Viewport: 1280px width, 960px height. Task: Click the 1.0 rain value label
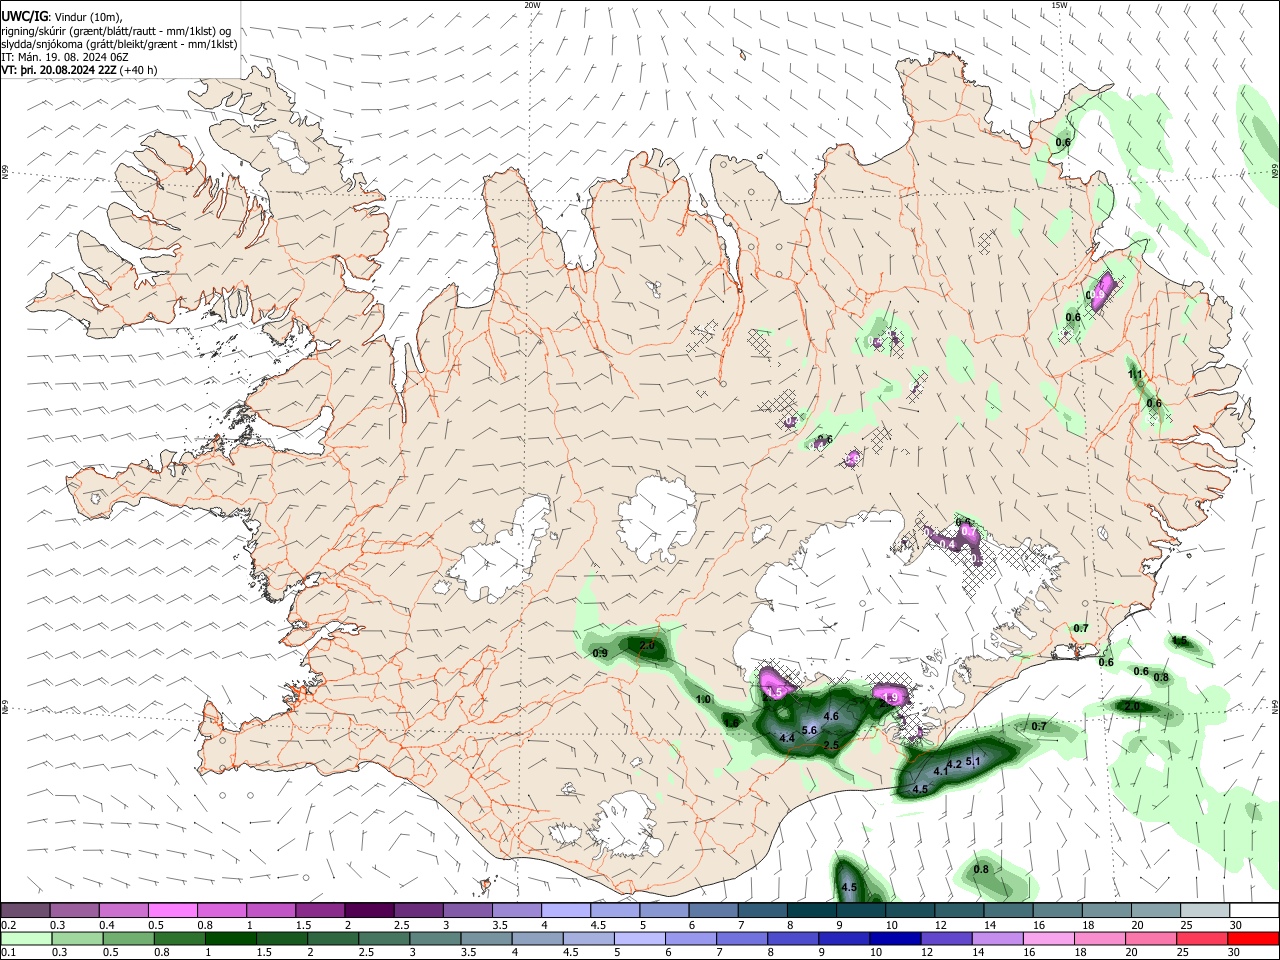703,700
